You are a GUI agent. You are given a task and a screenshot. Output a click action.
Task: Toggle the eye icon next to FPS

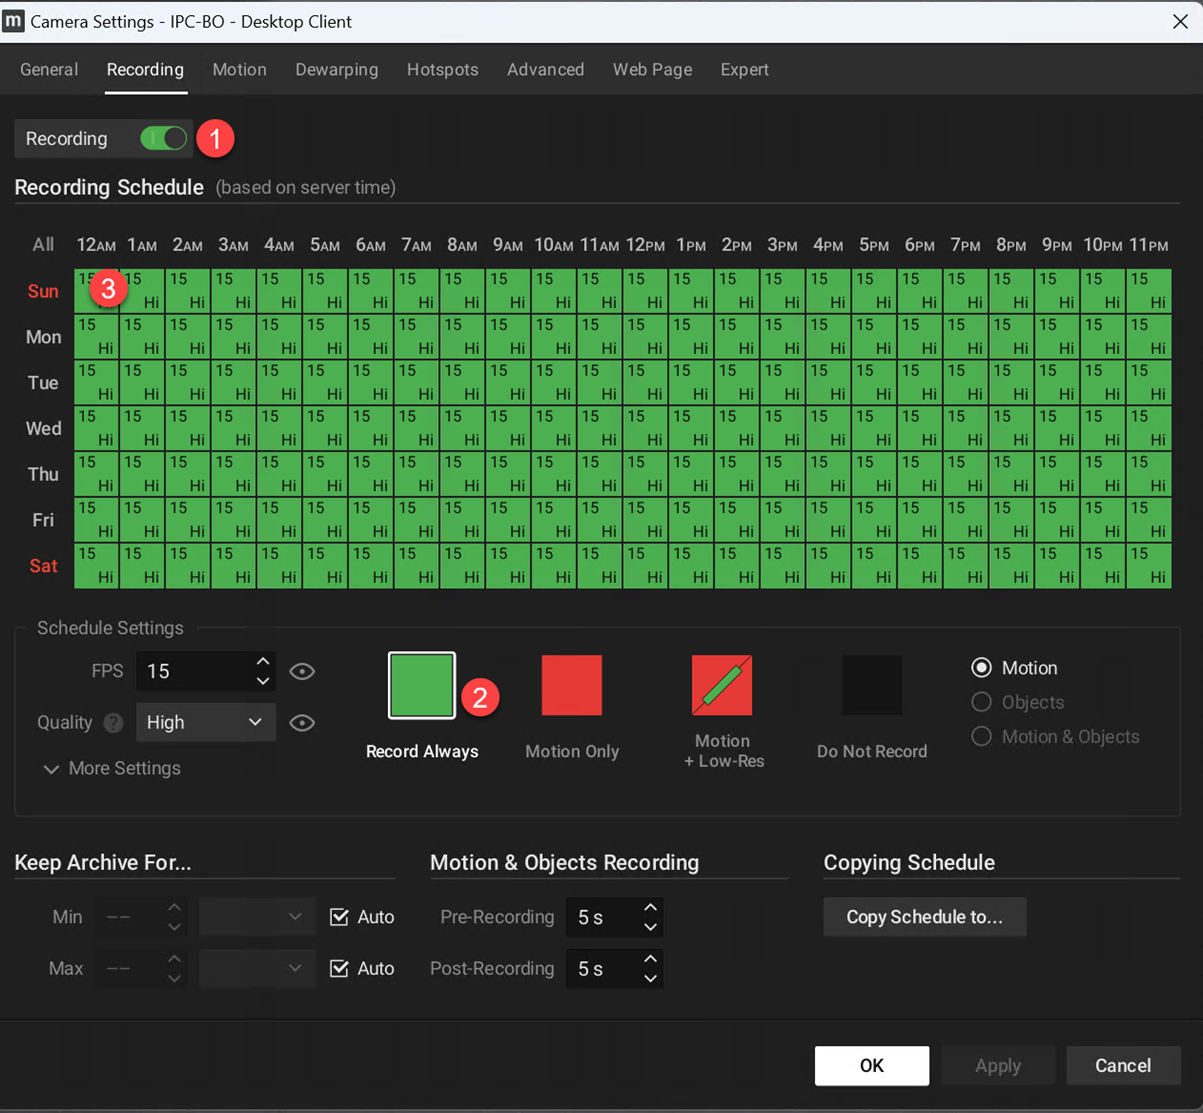pos(302,672)
